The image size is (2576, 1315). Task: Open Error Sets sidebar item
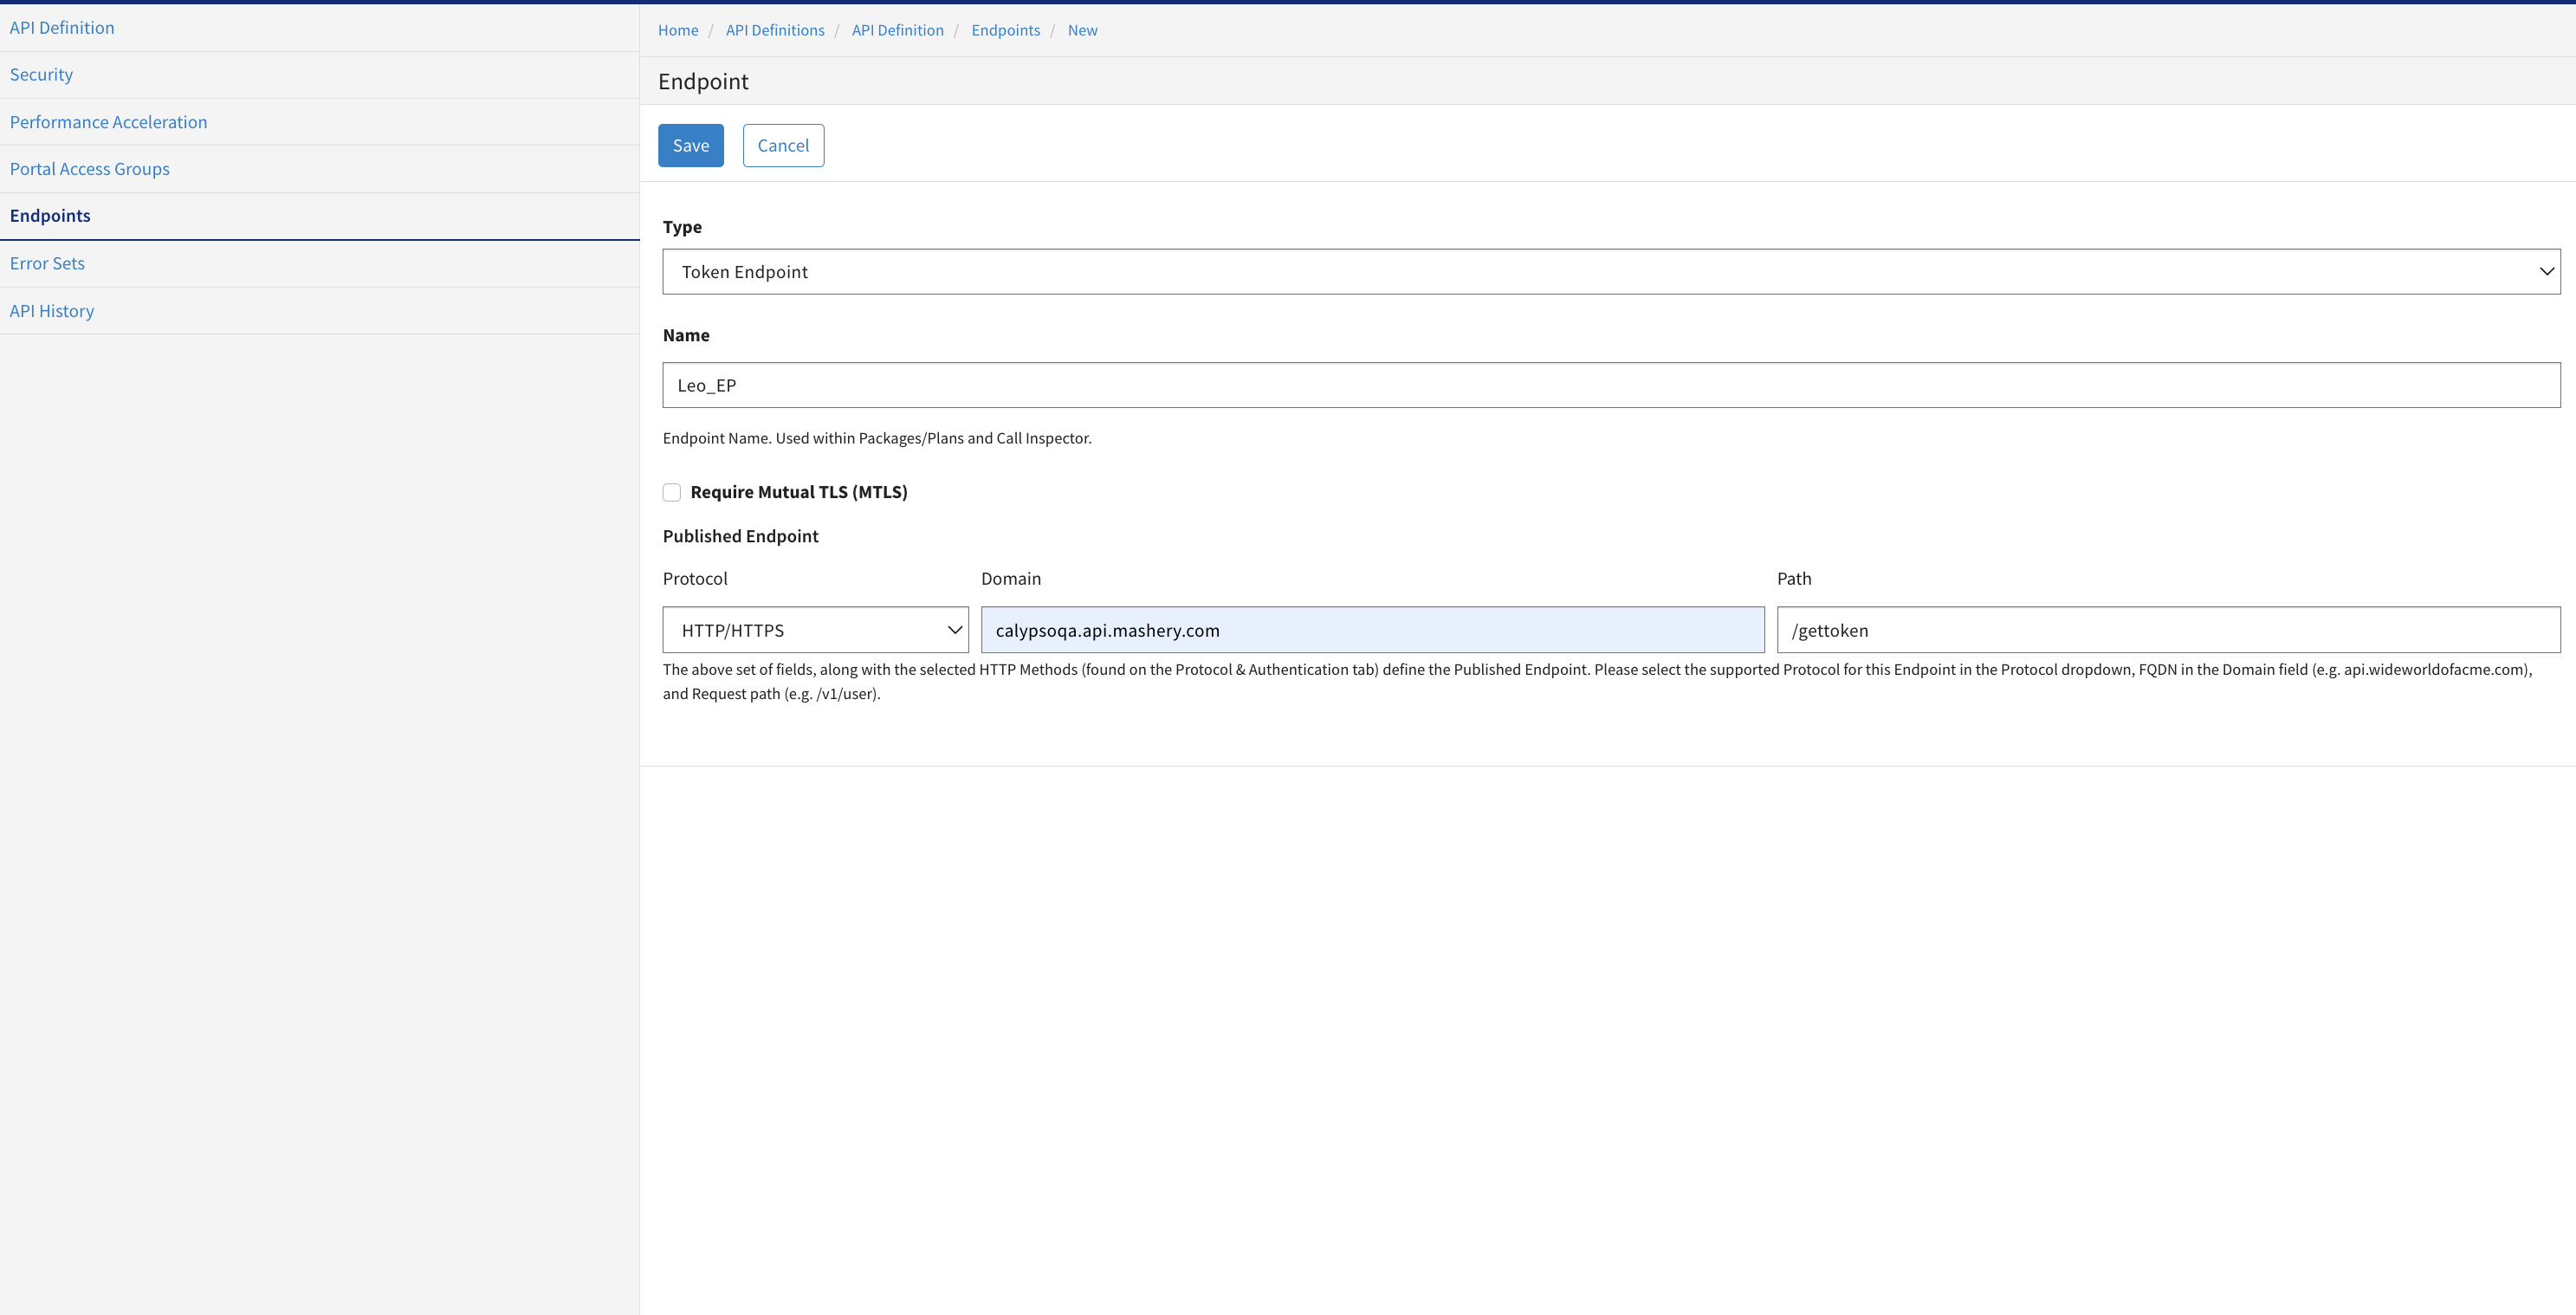click(47, 264)
